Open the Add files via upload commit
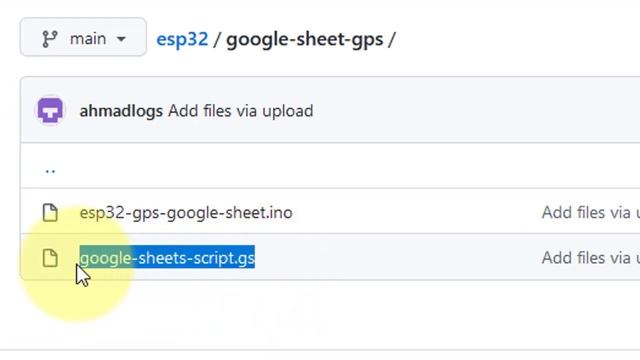The width and height of the screenshot is (640, 360). 241,111
